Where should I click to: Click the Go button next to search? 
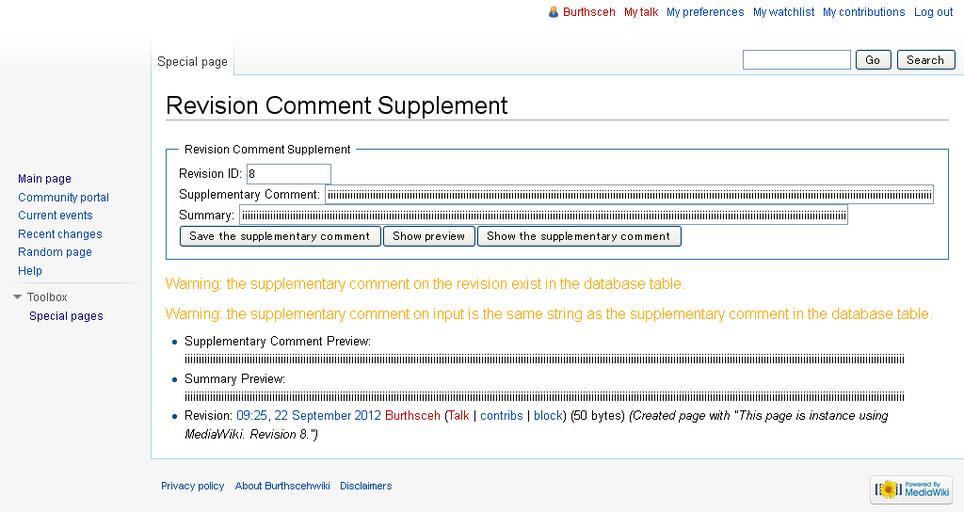873,60
